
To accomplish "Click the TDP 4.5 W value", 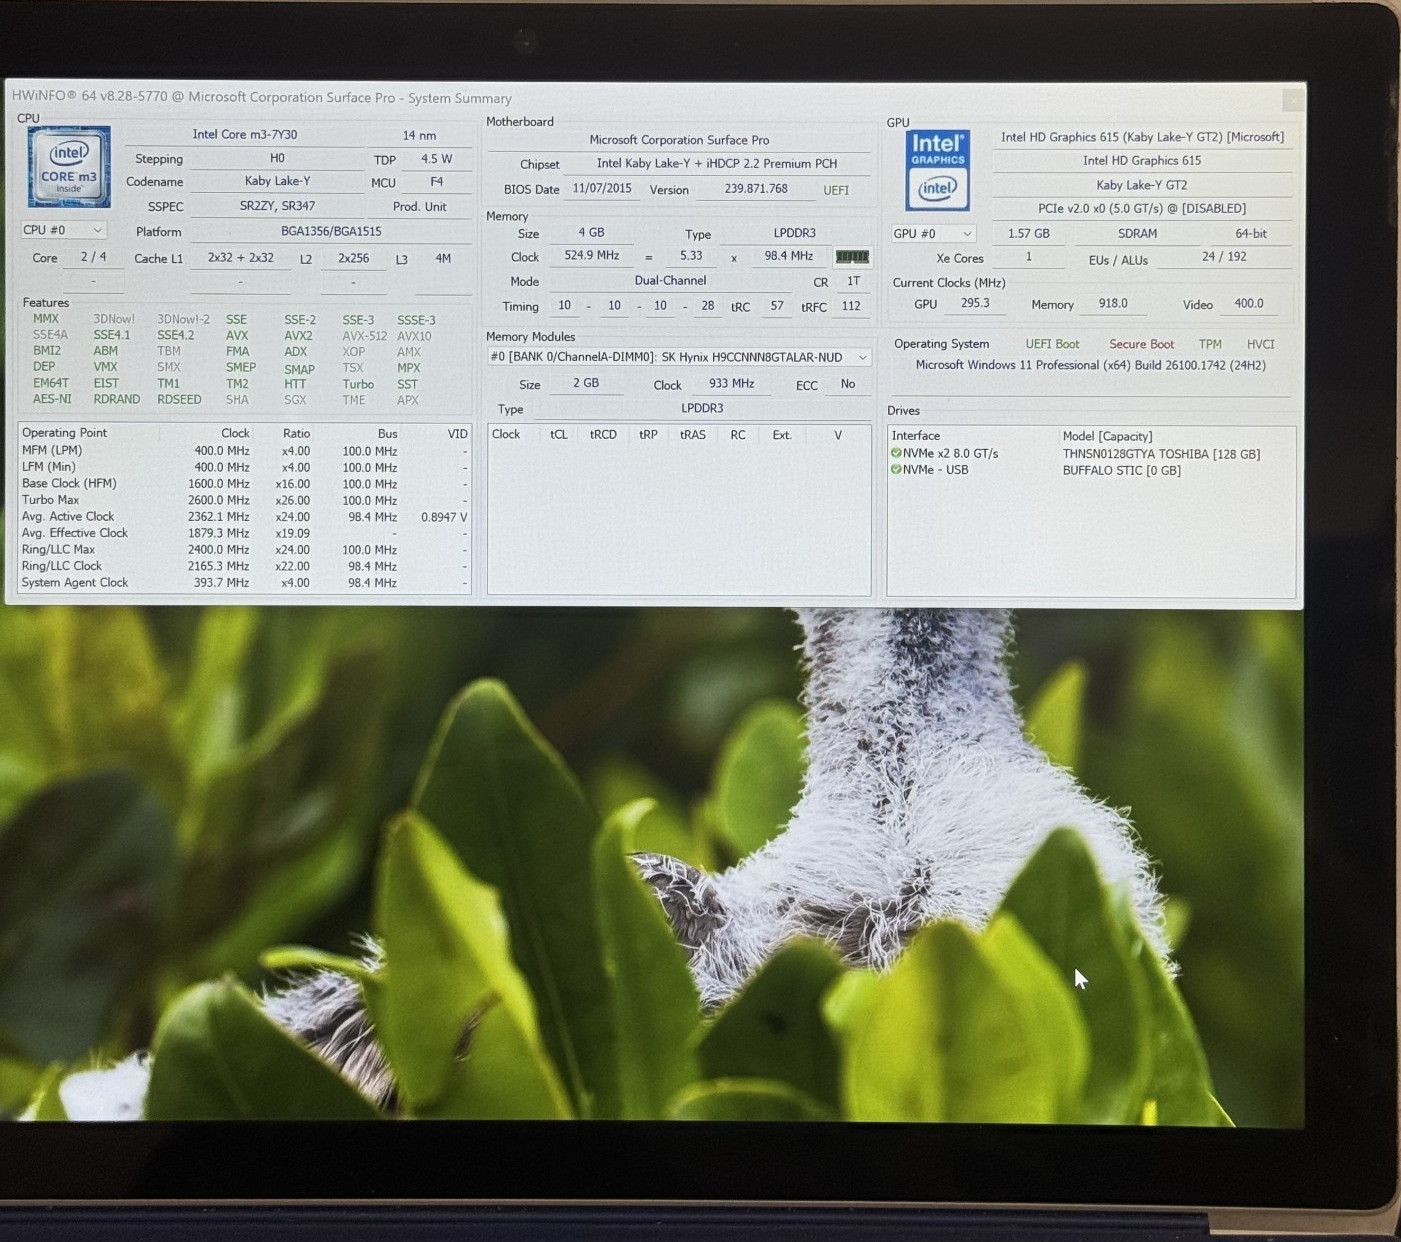I will point(436,159).
